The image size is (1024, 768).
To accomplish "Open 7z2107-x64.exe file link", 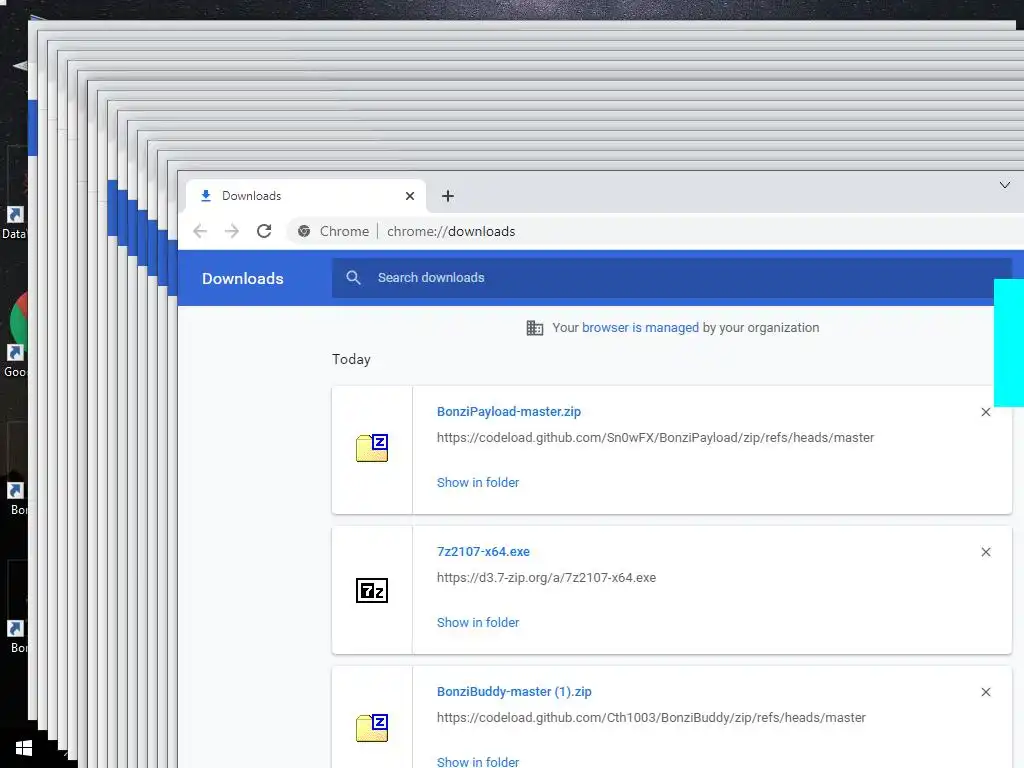I will pyautogui.click(x=483, y=552).
